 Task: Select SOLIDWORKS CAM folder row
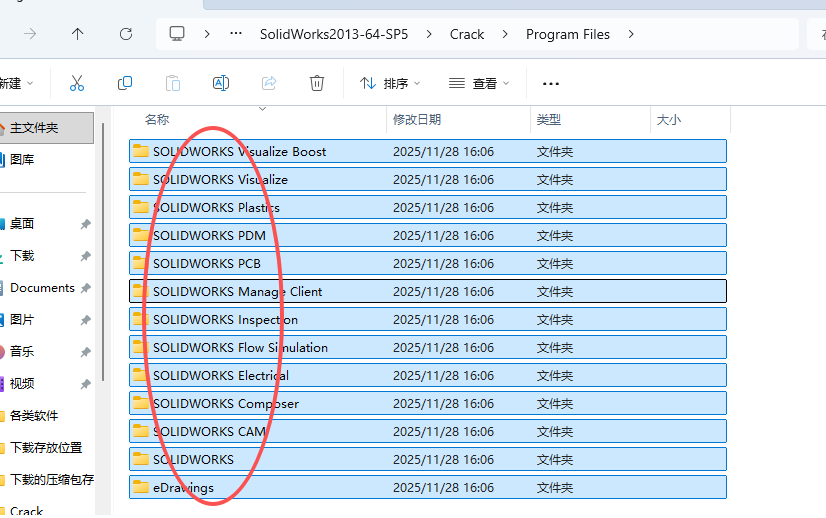(428, 431)
